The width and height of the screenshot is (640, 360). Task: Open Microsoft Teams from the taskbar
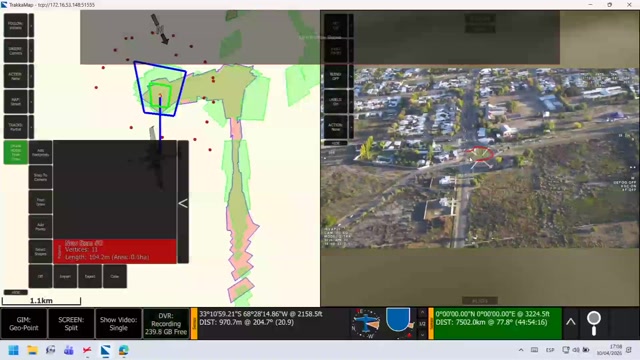coord(69,350)
